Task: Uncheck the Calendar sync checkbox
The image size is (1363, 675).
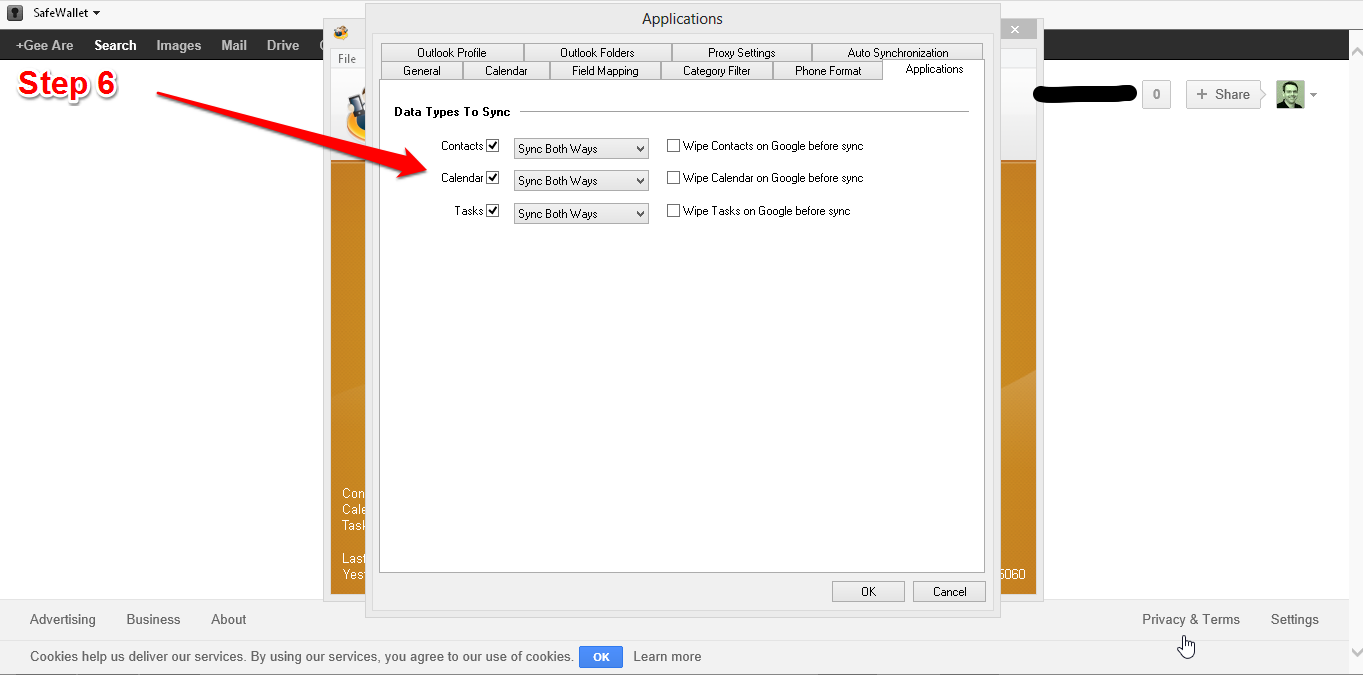Action: [x=492, y=178]
